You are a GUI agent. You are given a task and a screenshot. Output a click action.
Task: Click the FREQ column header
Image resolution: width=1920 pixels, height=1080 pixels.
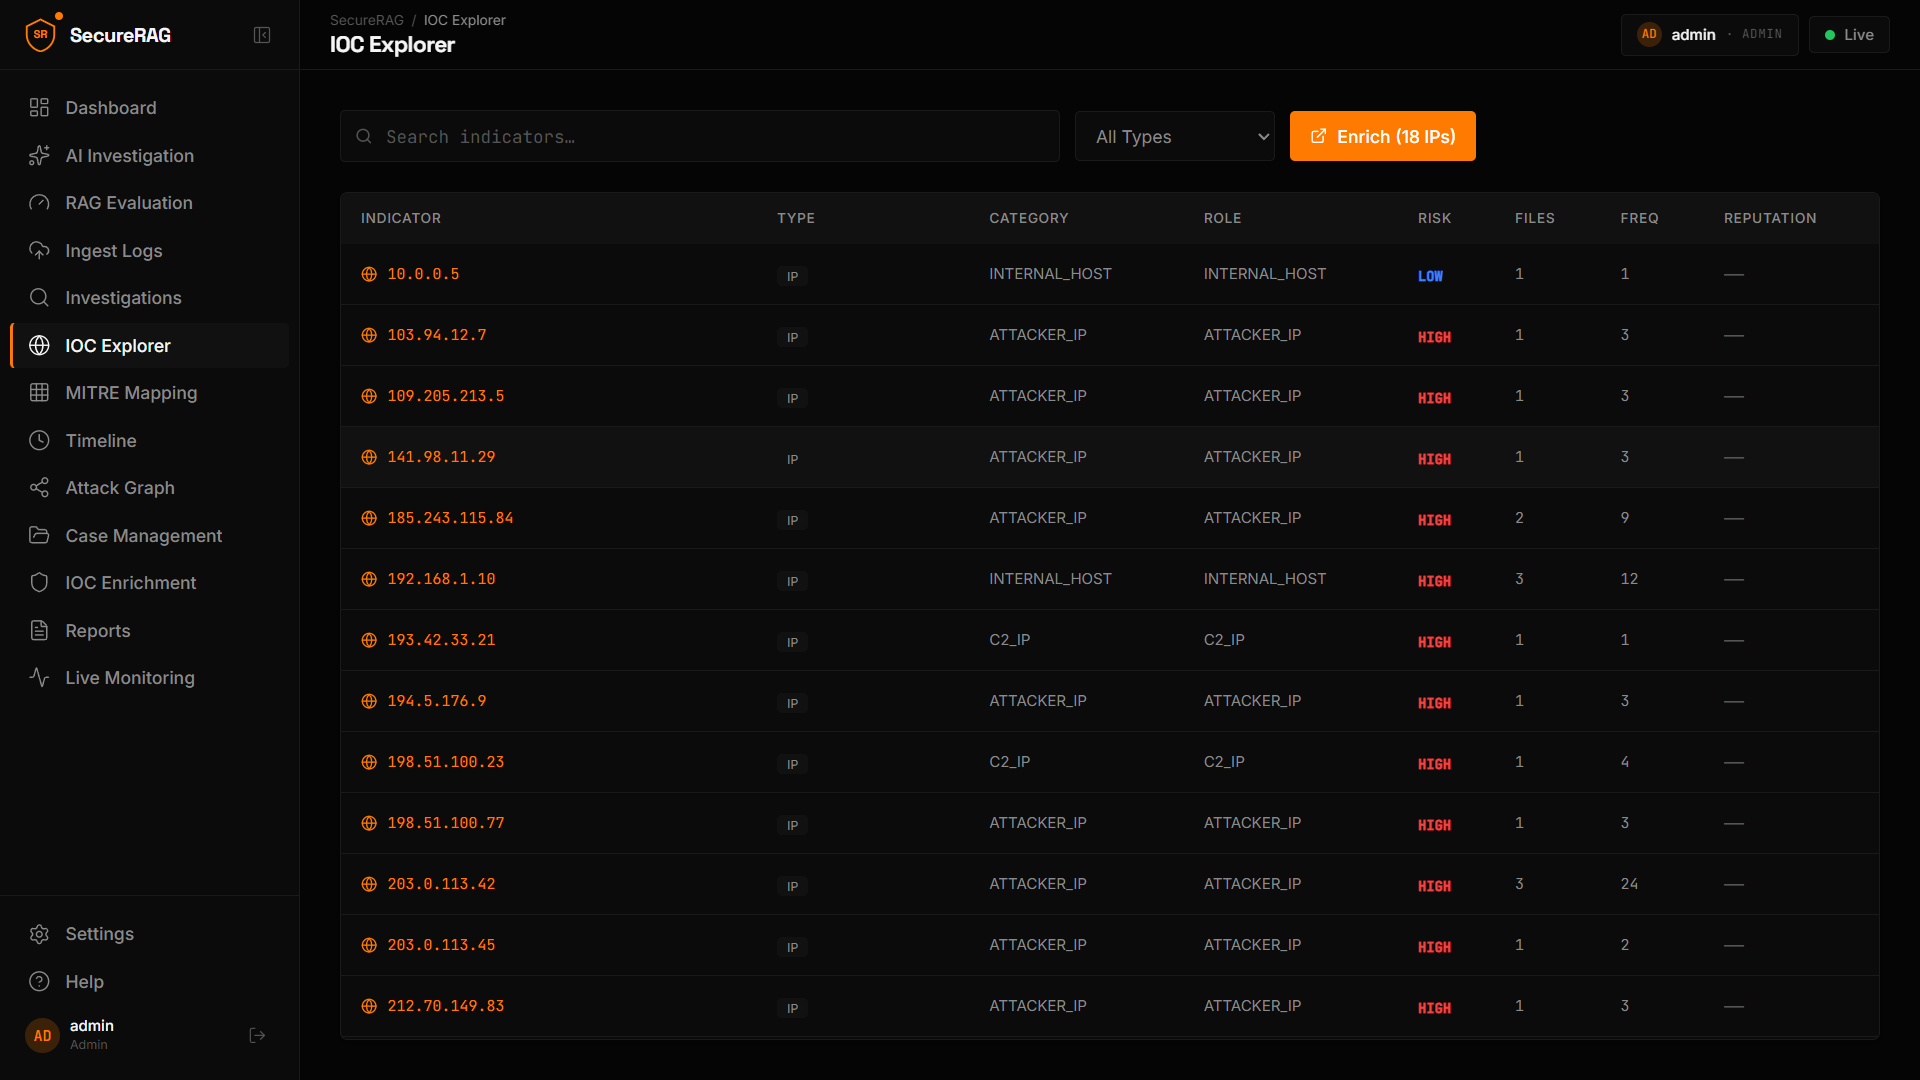click(1639, 218)
